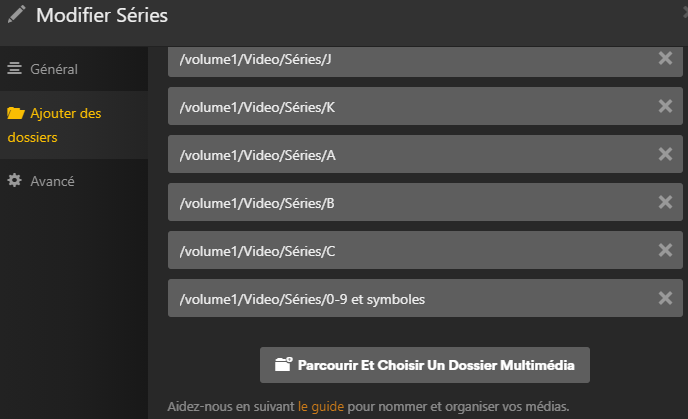Click the open folder sidebar icon
This screenshot has height=419, width=688.
click(x=15, y=114)
